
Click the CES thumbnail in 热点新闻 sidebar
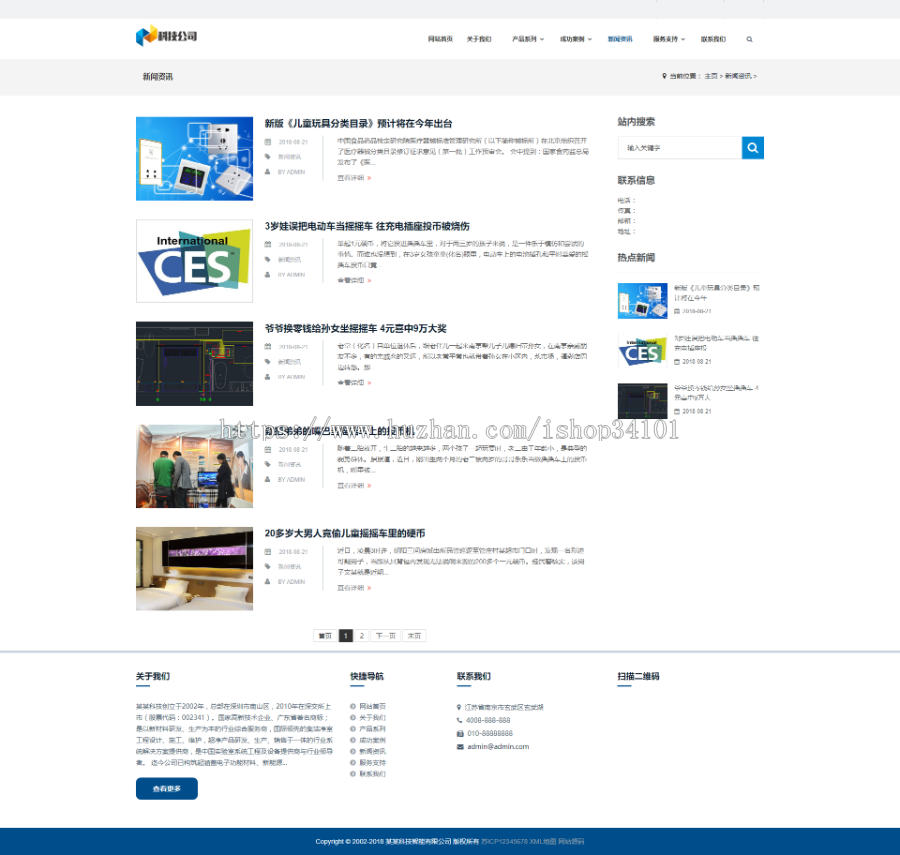(x=641, y=352)
